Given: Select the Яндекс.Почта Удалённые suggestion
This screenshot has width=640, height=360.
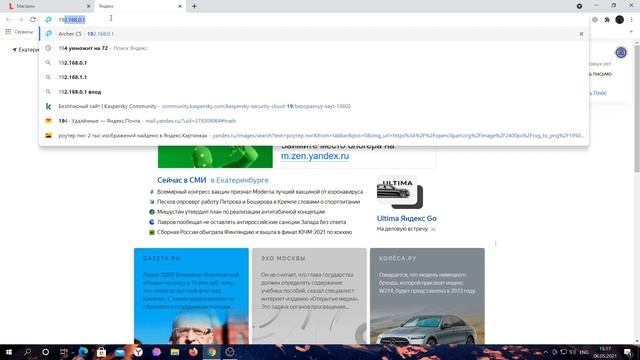Looking at the screenshot, I should click(x=314, y=121).
